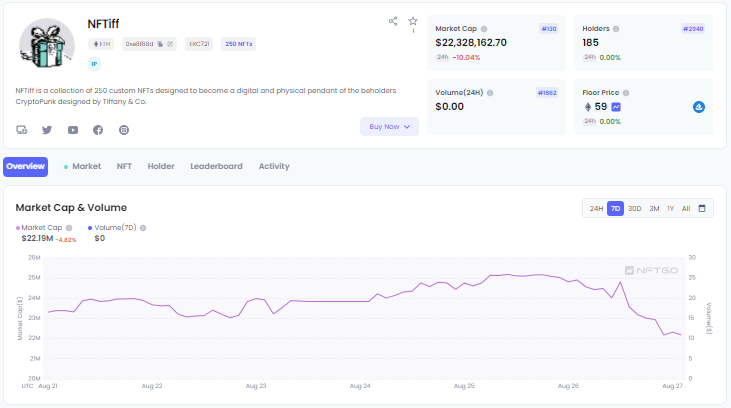
Task: Open the NFT tab
Action: click(x=124, y=166)
